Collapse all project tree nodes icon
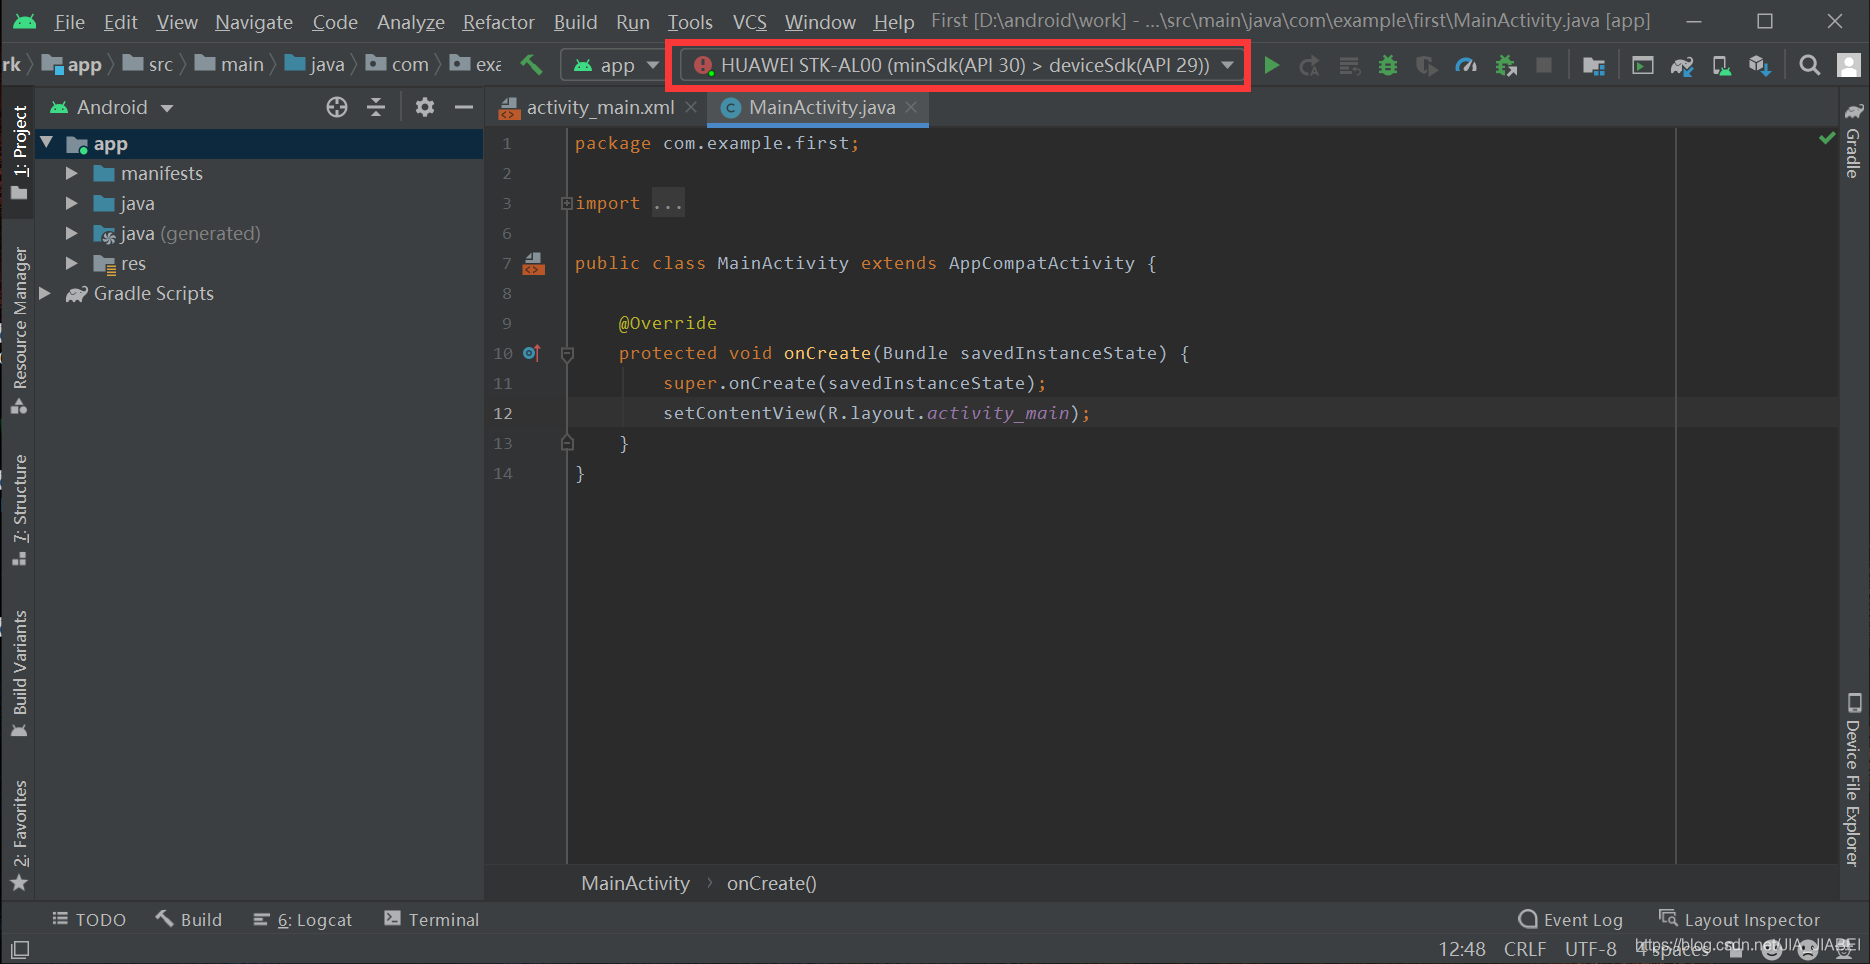Screen dimensions: 1870x964 pyautogui.click(x=376, y=107)
